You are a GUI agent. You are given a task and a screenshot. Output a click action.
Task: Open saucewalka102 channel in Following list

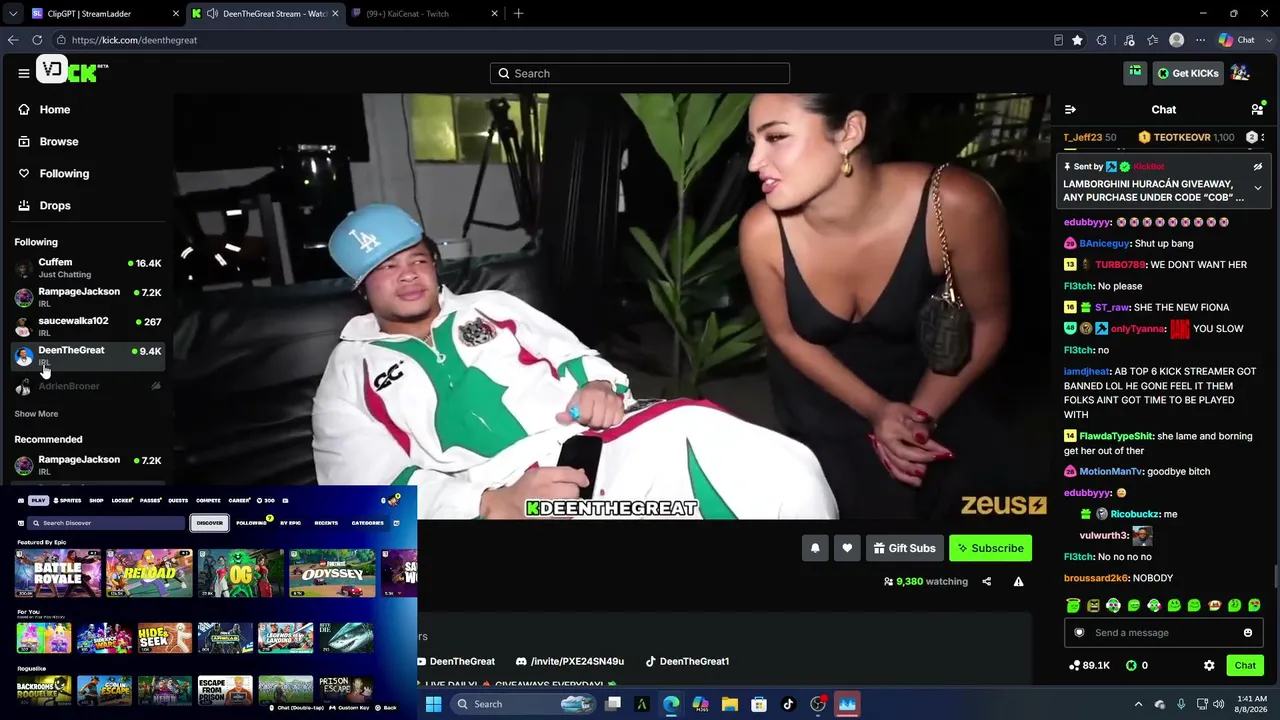(88, 326)
